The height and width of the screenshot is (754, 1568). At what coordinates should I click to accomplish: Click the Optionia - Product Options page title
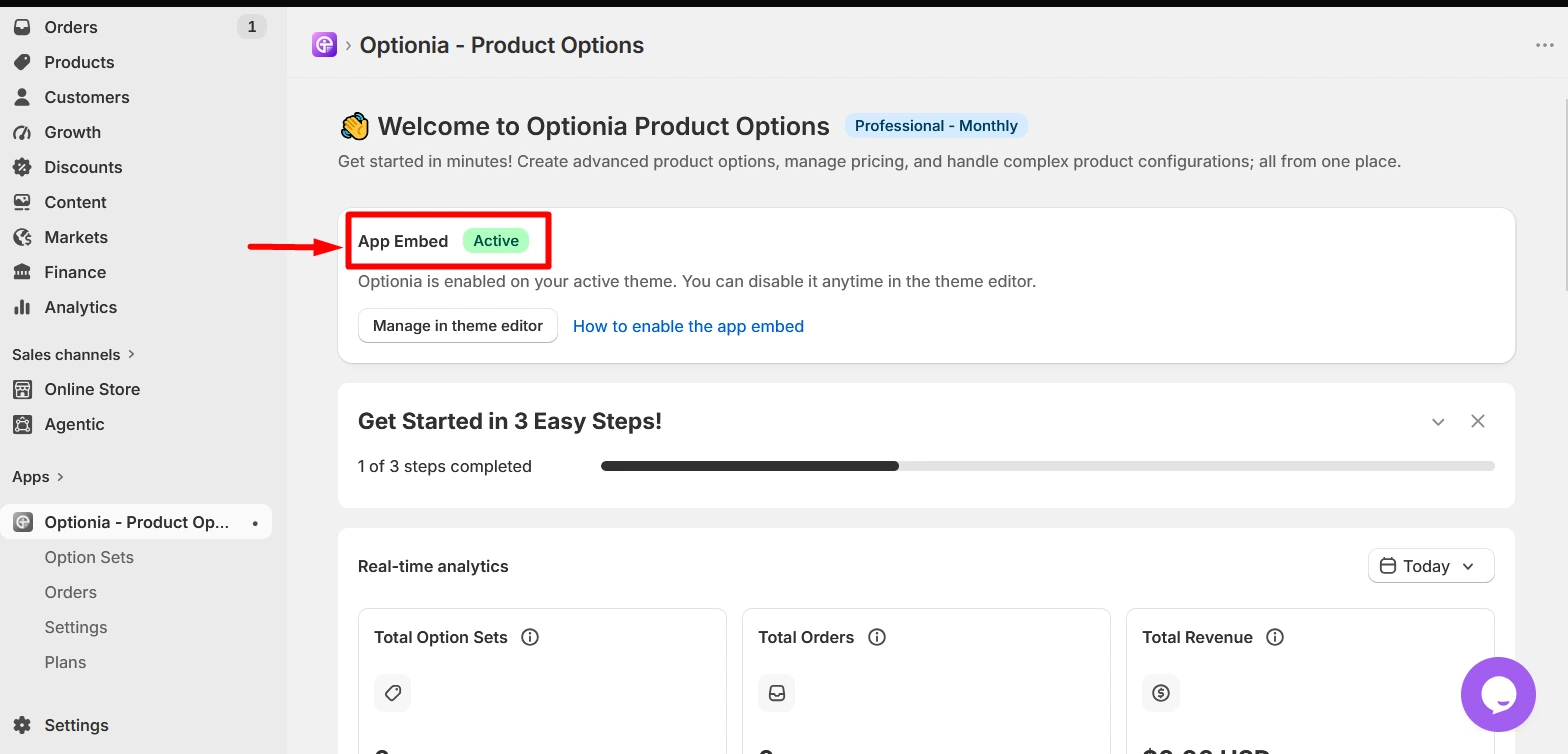pos(502,45)
